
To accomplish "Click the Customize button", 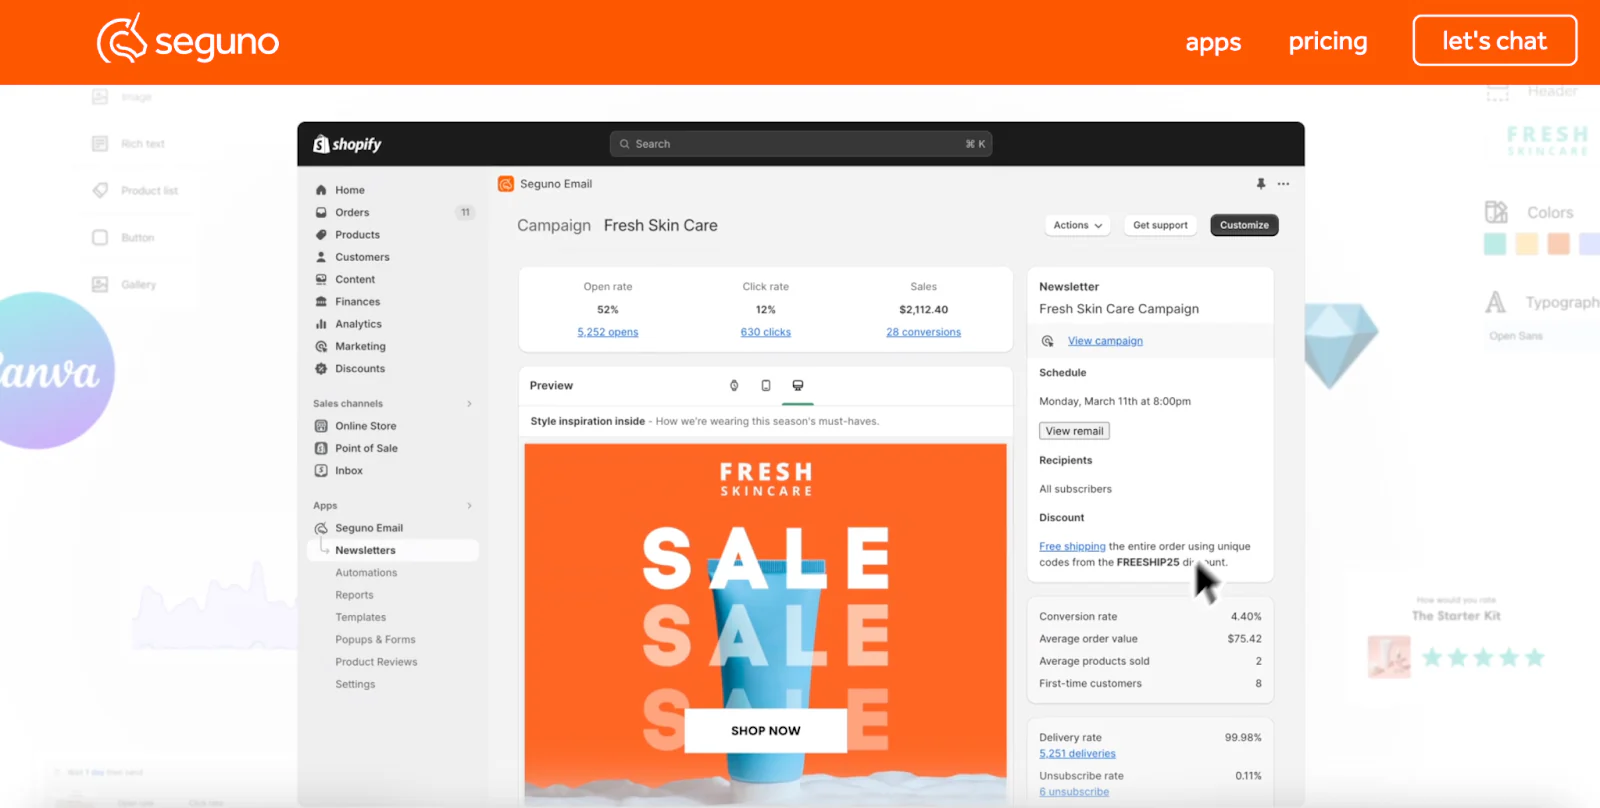I will 1244,225.
